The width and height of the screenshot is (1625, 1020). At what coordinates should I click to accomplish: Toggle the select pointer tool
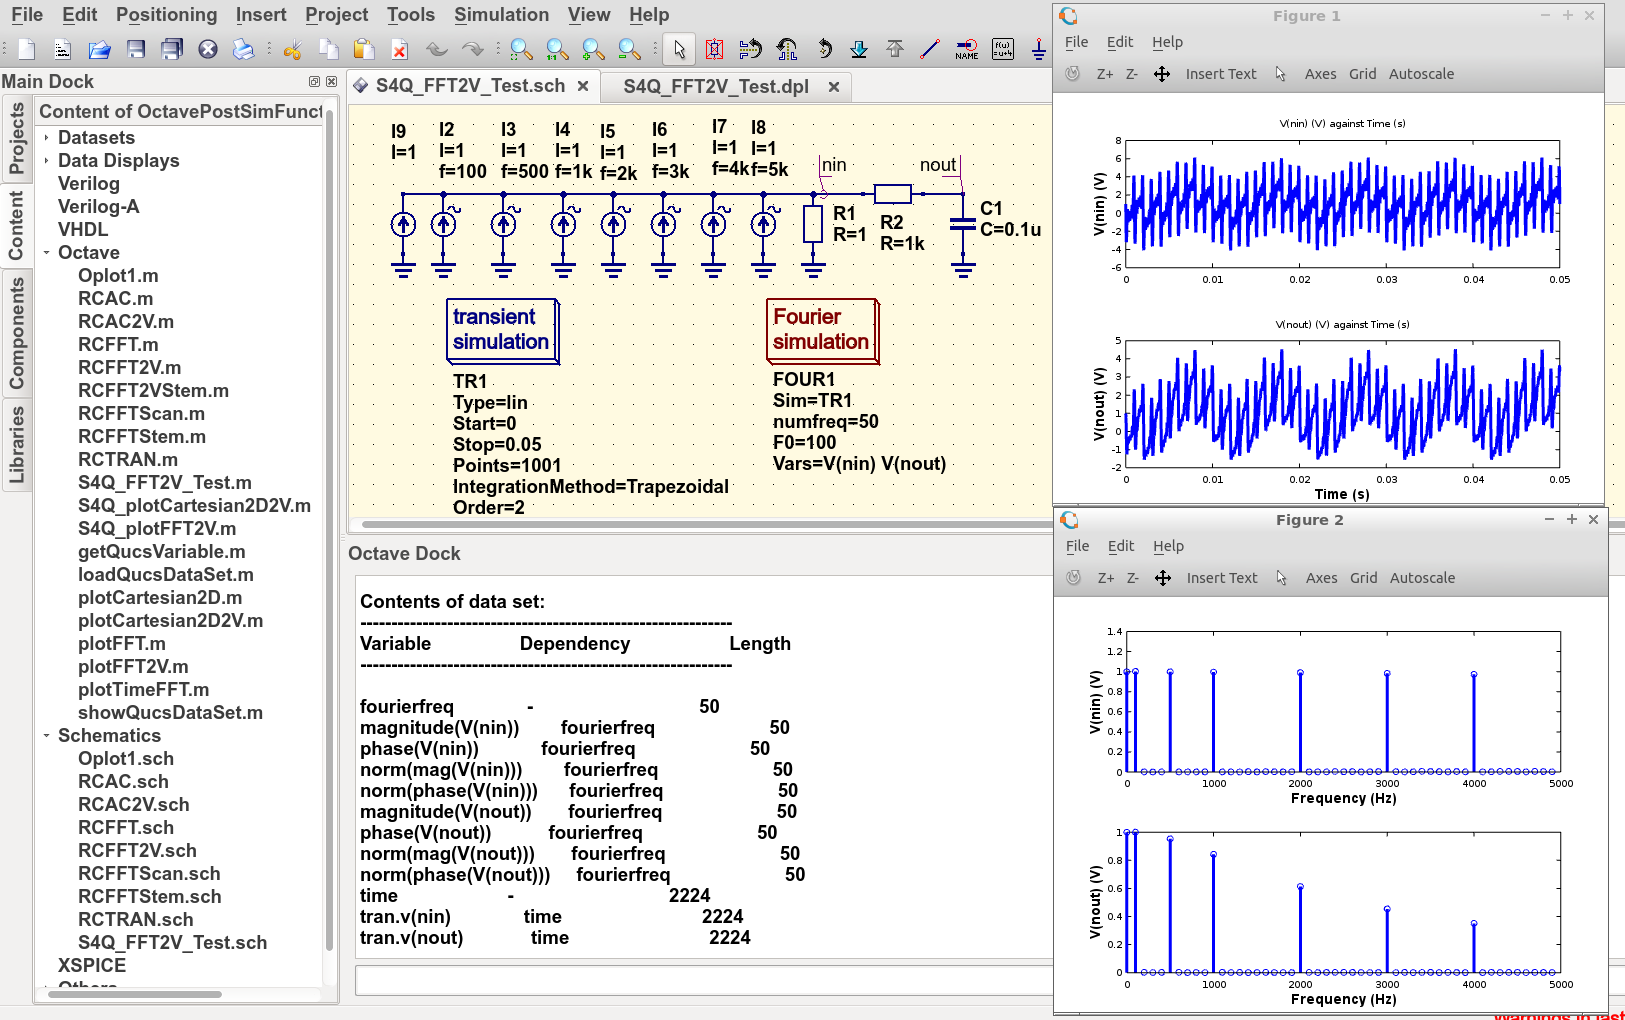[679, 49]
